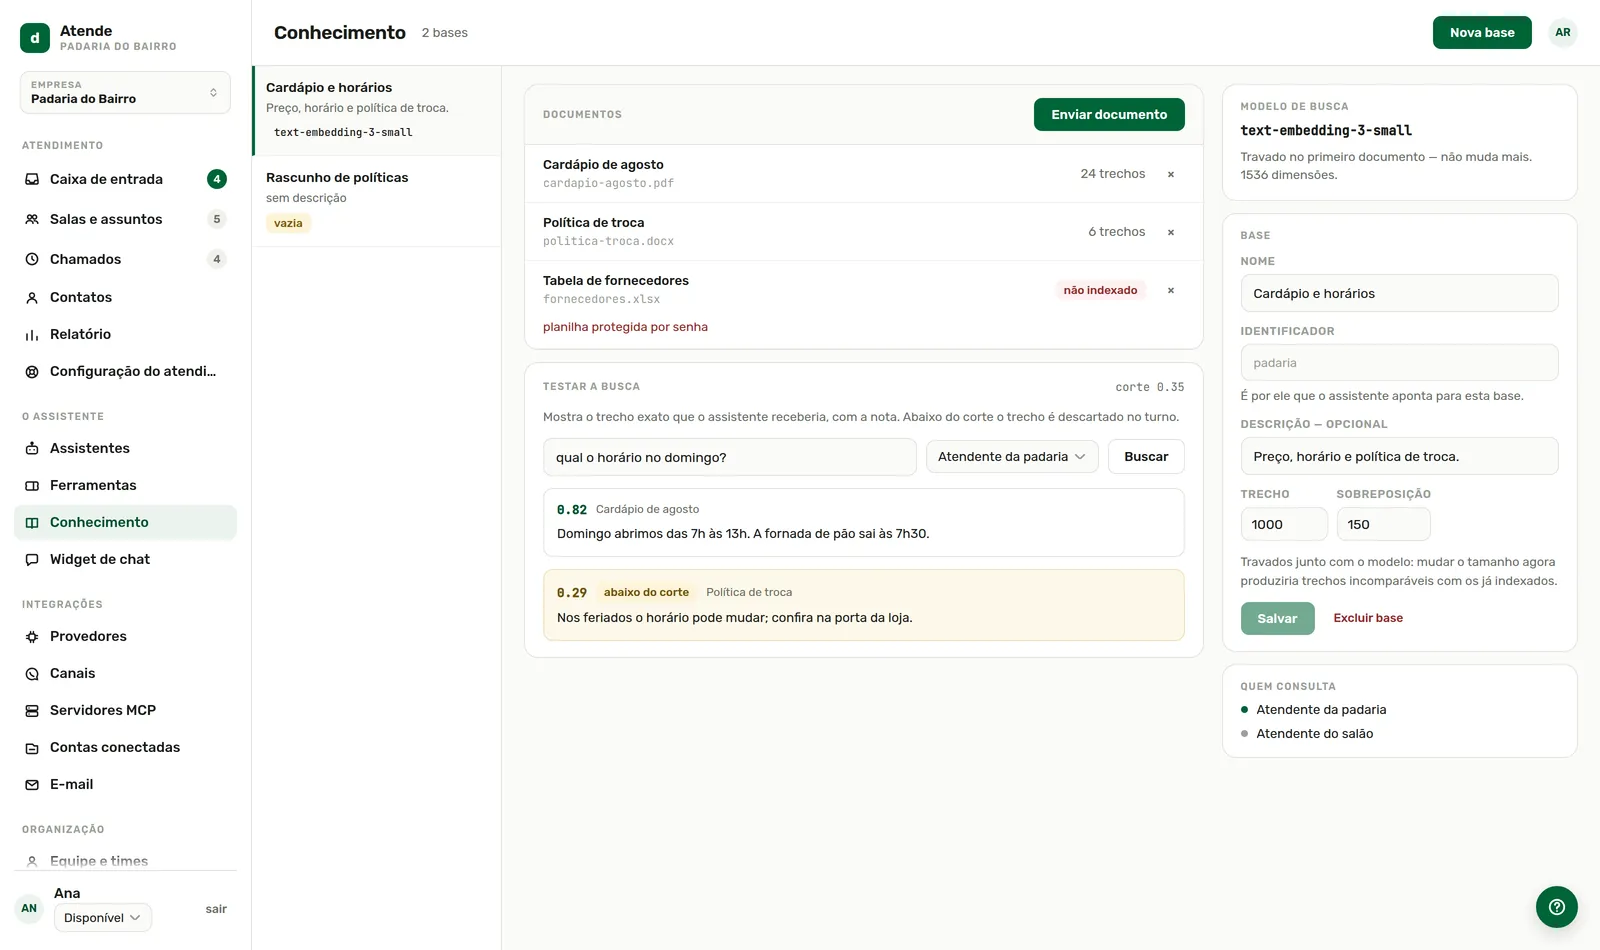The image size is (1600, 950).
Task: Remove Política de troca document with ×
Action: point(1171,232)
